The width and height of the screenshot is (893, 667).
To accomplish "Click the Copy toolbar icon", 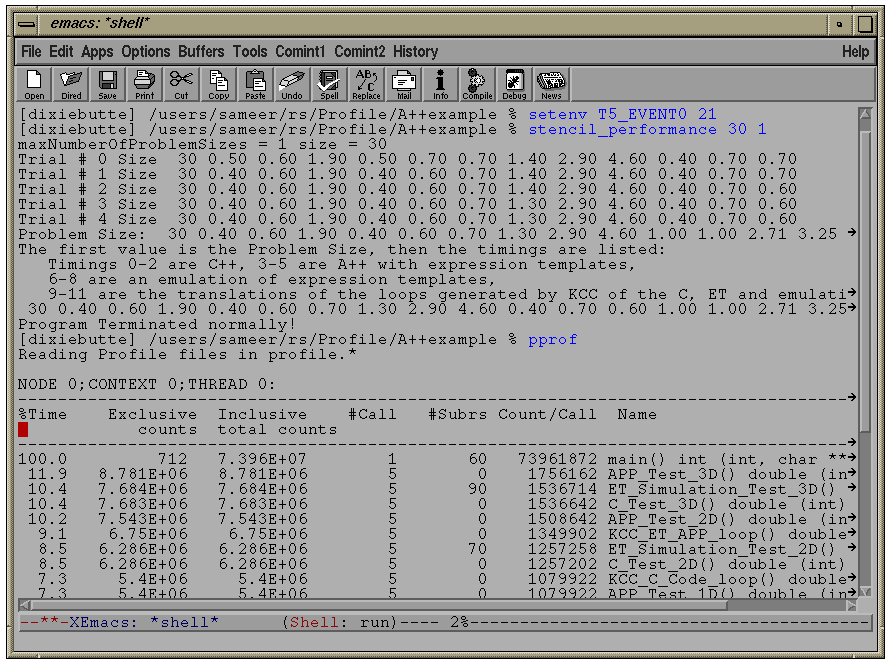I will 218,84.
